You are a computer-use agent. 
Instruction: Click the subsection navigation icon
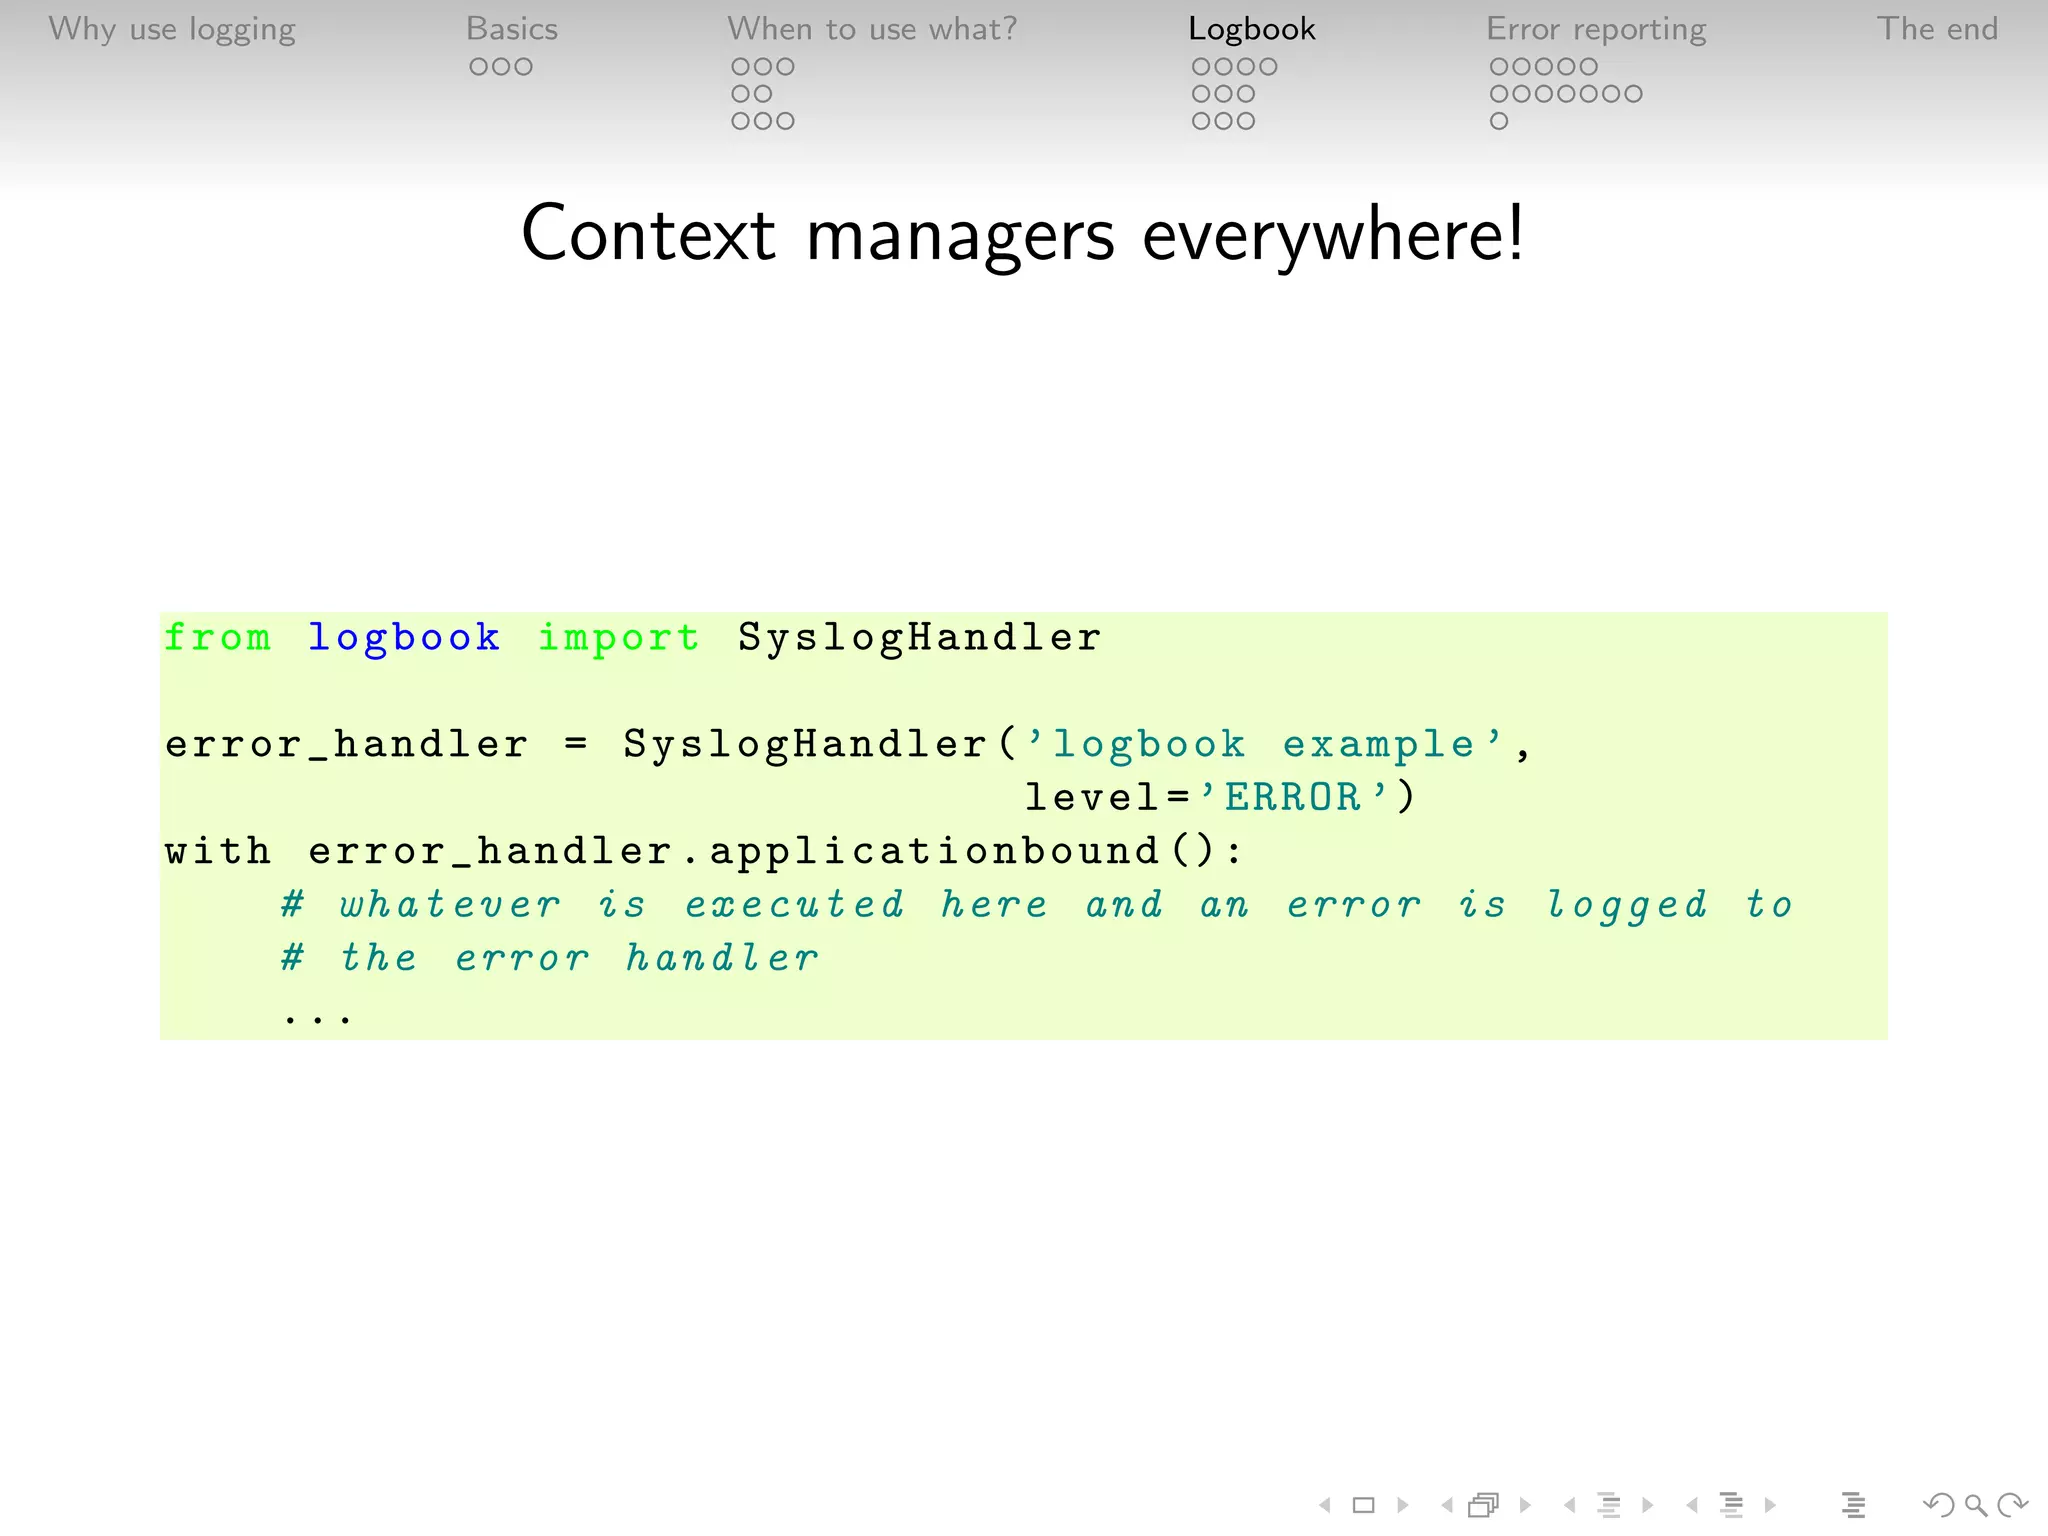click(x=1609, y=1504)
